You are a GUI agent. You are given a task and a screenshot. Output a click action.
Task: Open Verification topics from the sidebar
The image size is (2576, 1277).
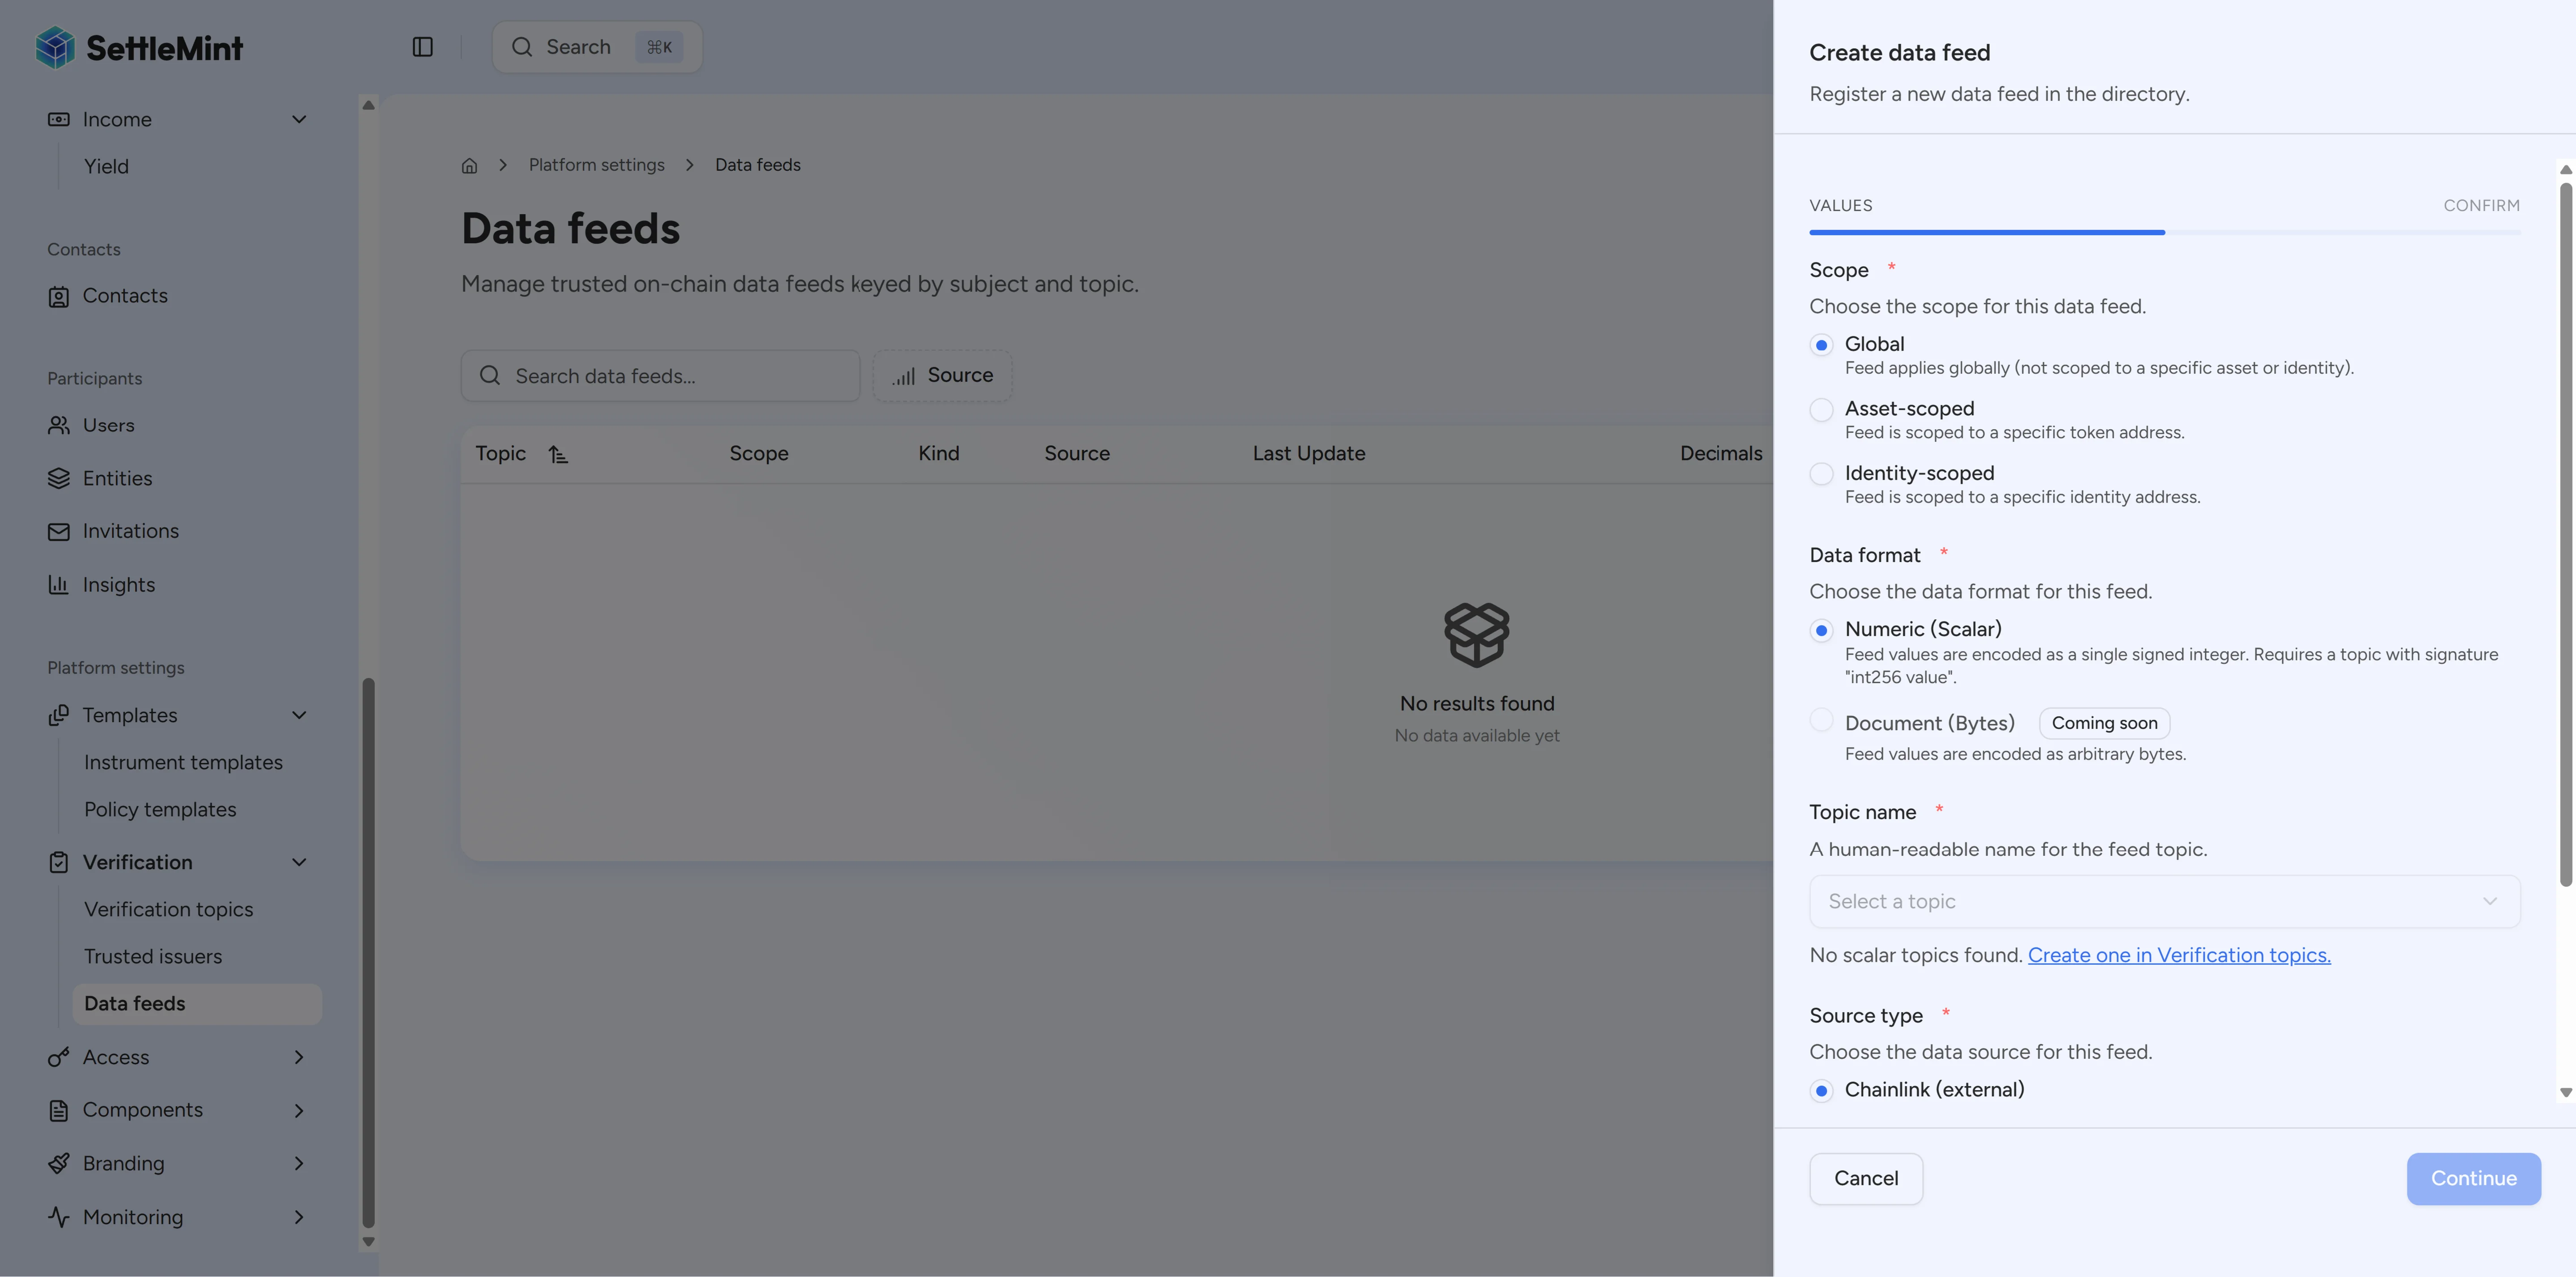click(x=168, y=909)
